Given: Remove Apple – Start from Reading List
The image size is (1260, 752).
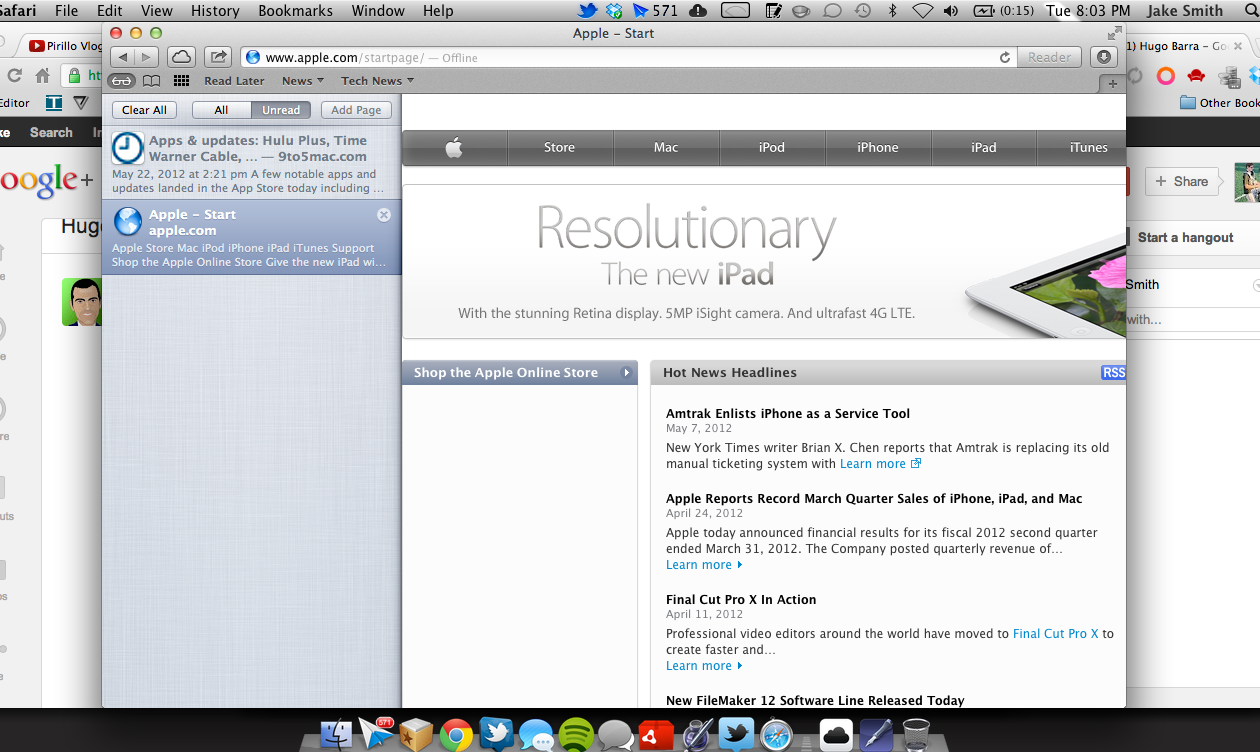Looking at the screenshot, I should tap(384, 215).
